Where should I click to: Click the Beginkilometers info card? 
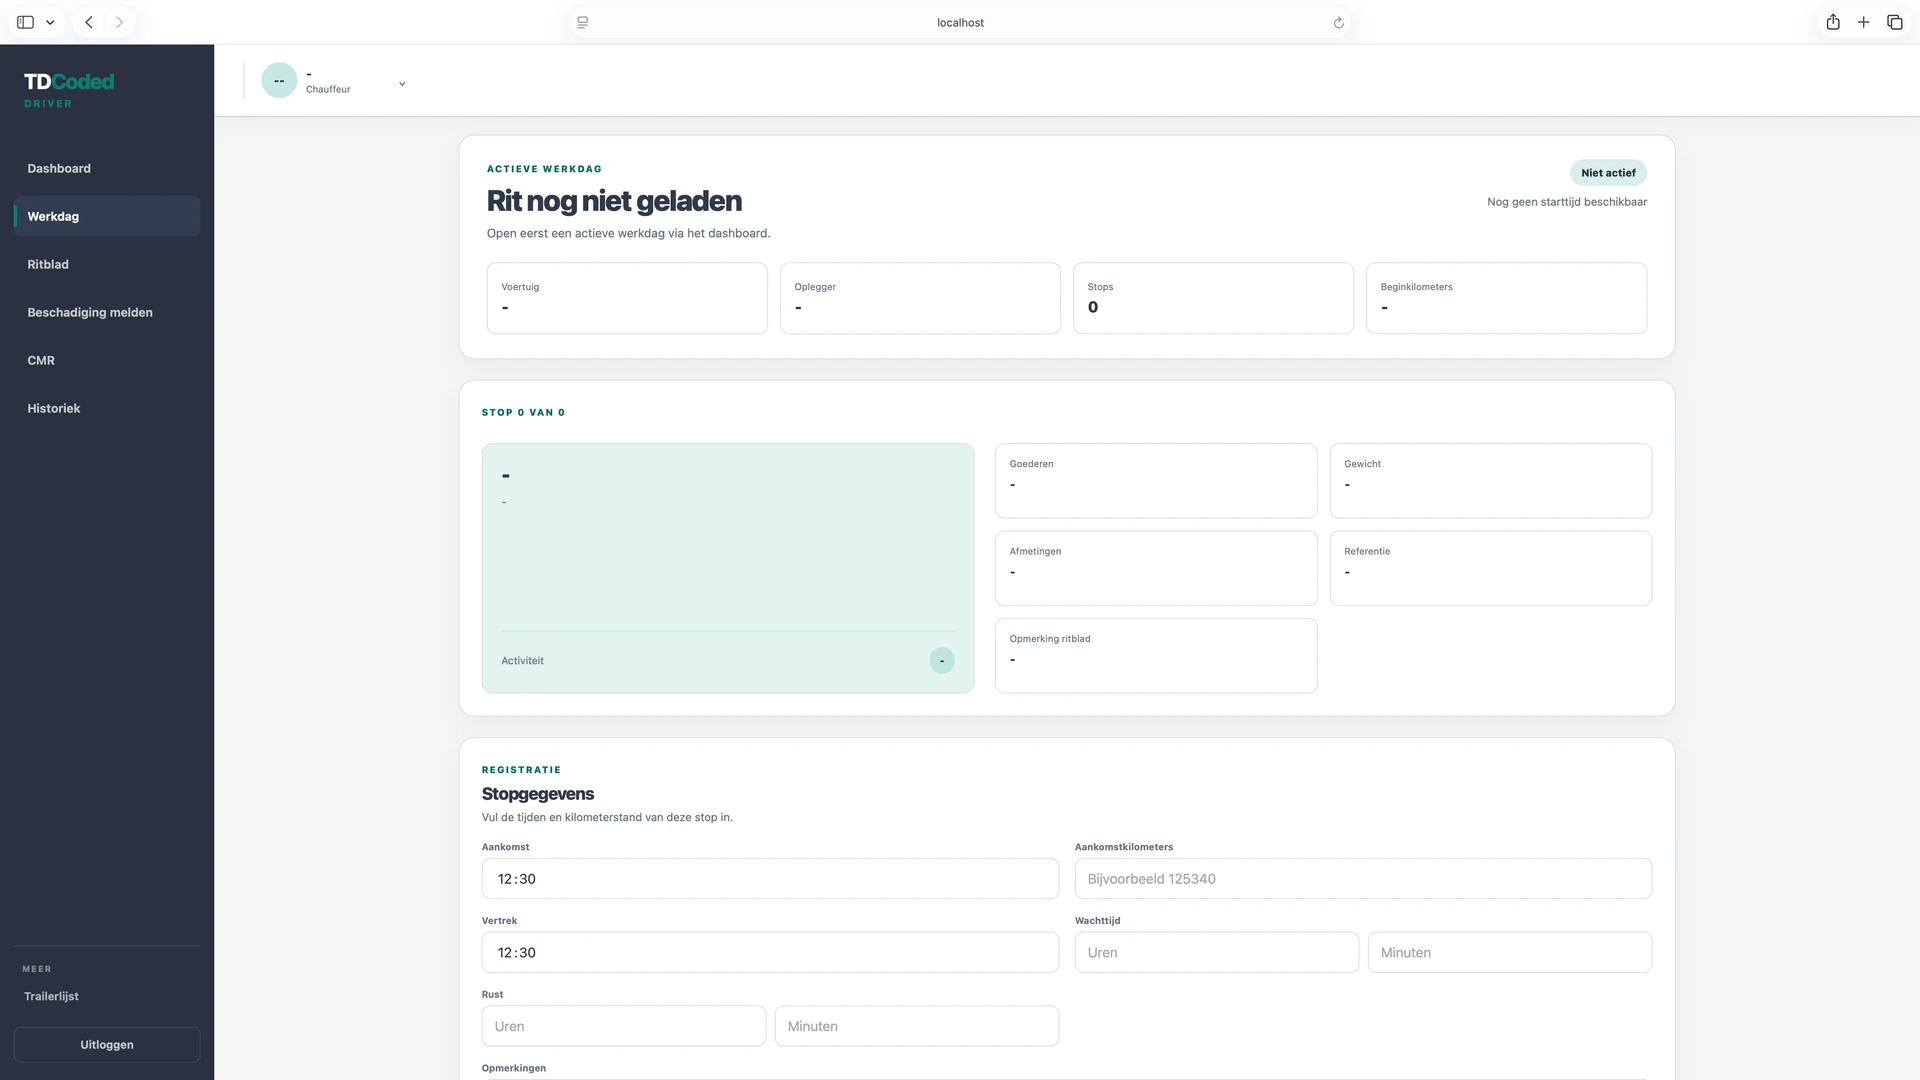1506,298
